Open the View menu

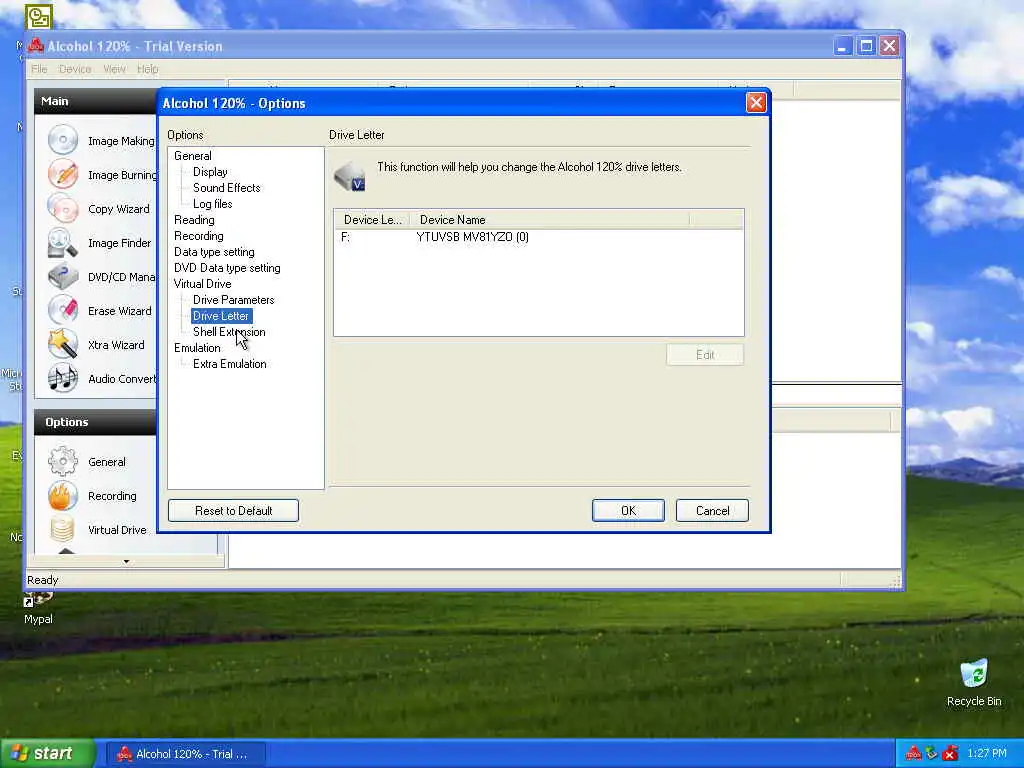(x=114, y=69)
